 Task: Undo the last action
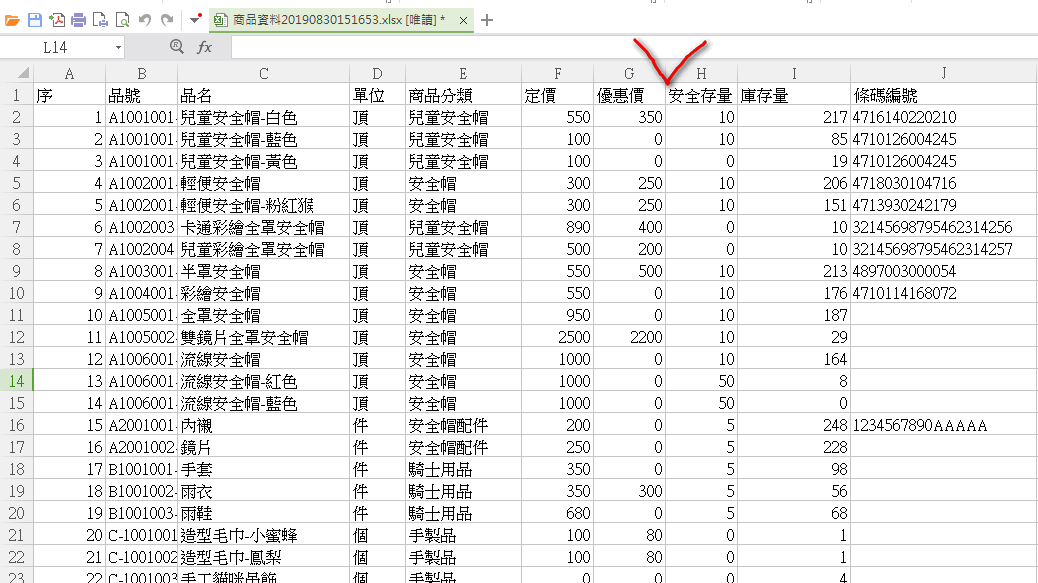(145, 21)
